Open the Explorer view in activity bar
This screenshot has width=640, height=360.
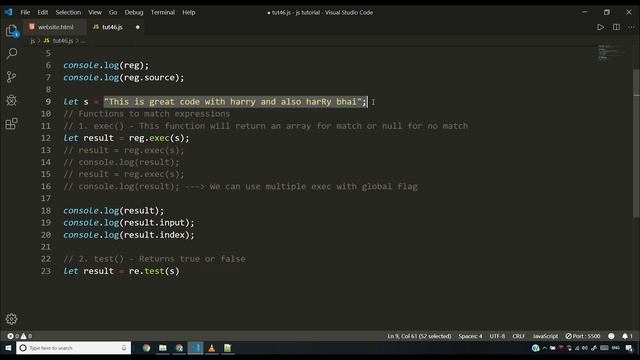click(11, 31)
